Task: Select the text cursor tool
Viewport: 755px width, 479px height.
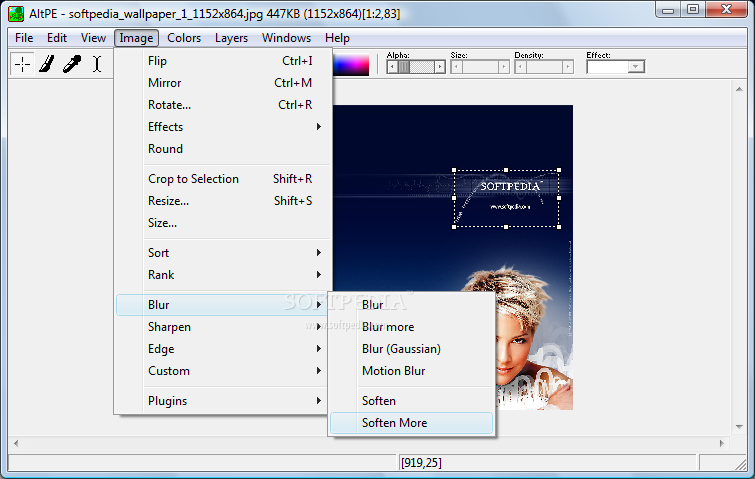Action: [97, 64]
